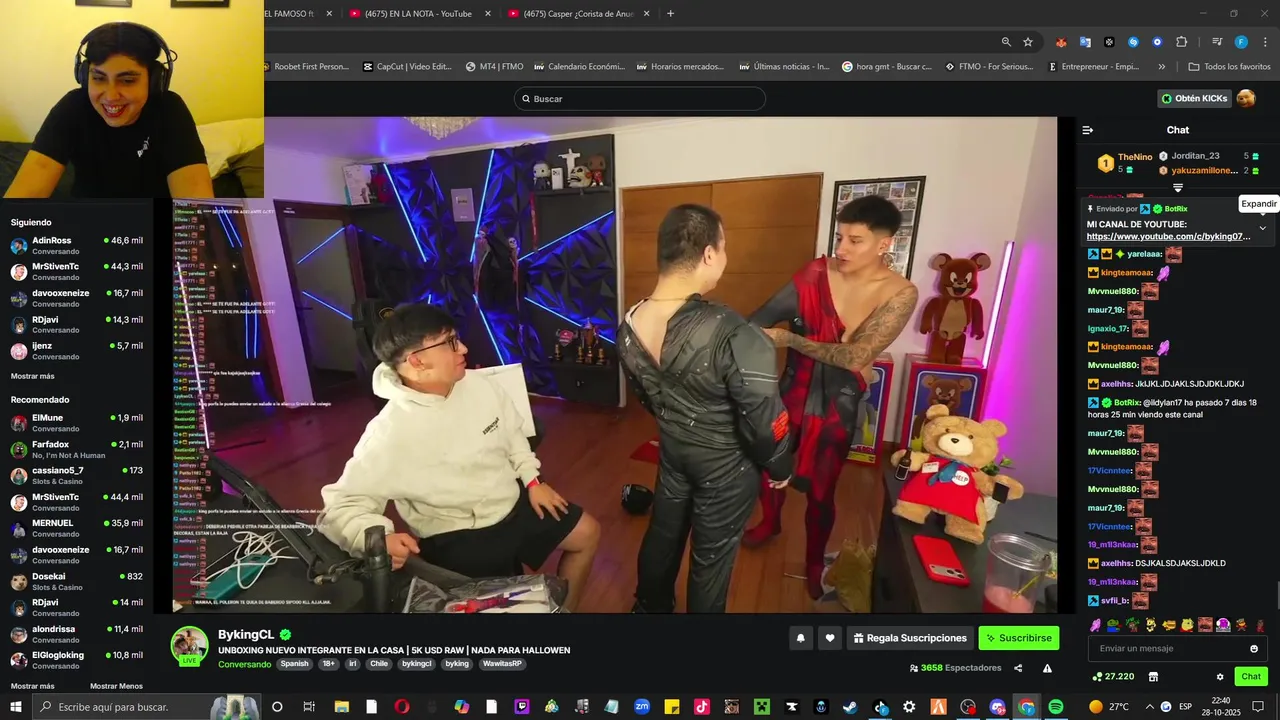Click the Obtén KICKs button
The image size is (1280, 720).
1194,98
